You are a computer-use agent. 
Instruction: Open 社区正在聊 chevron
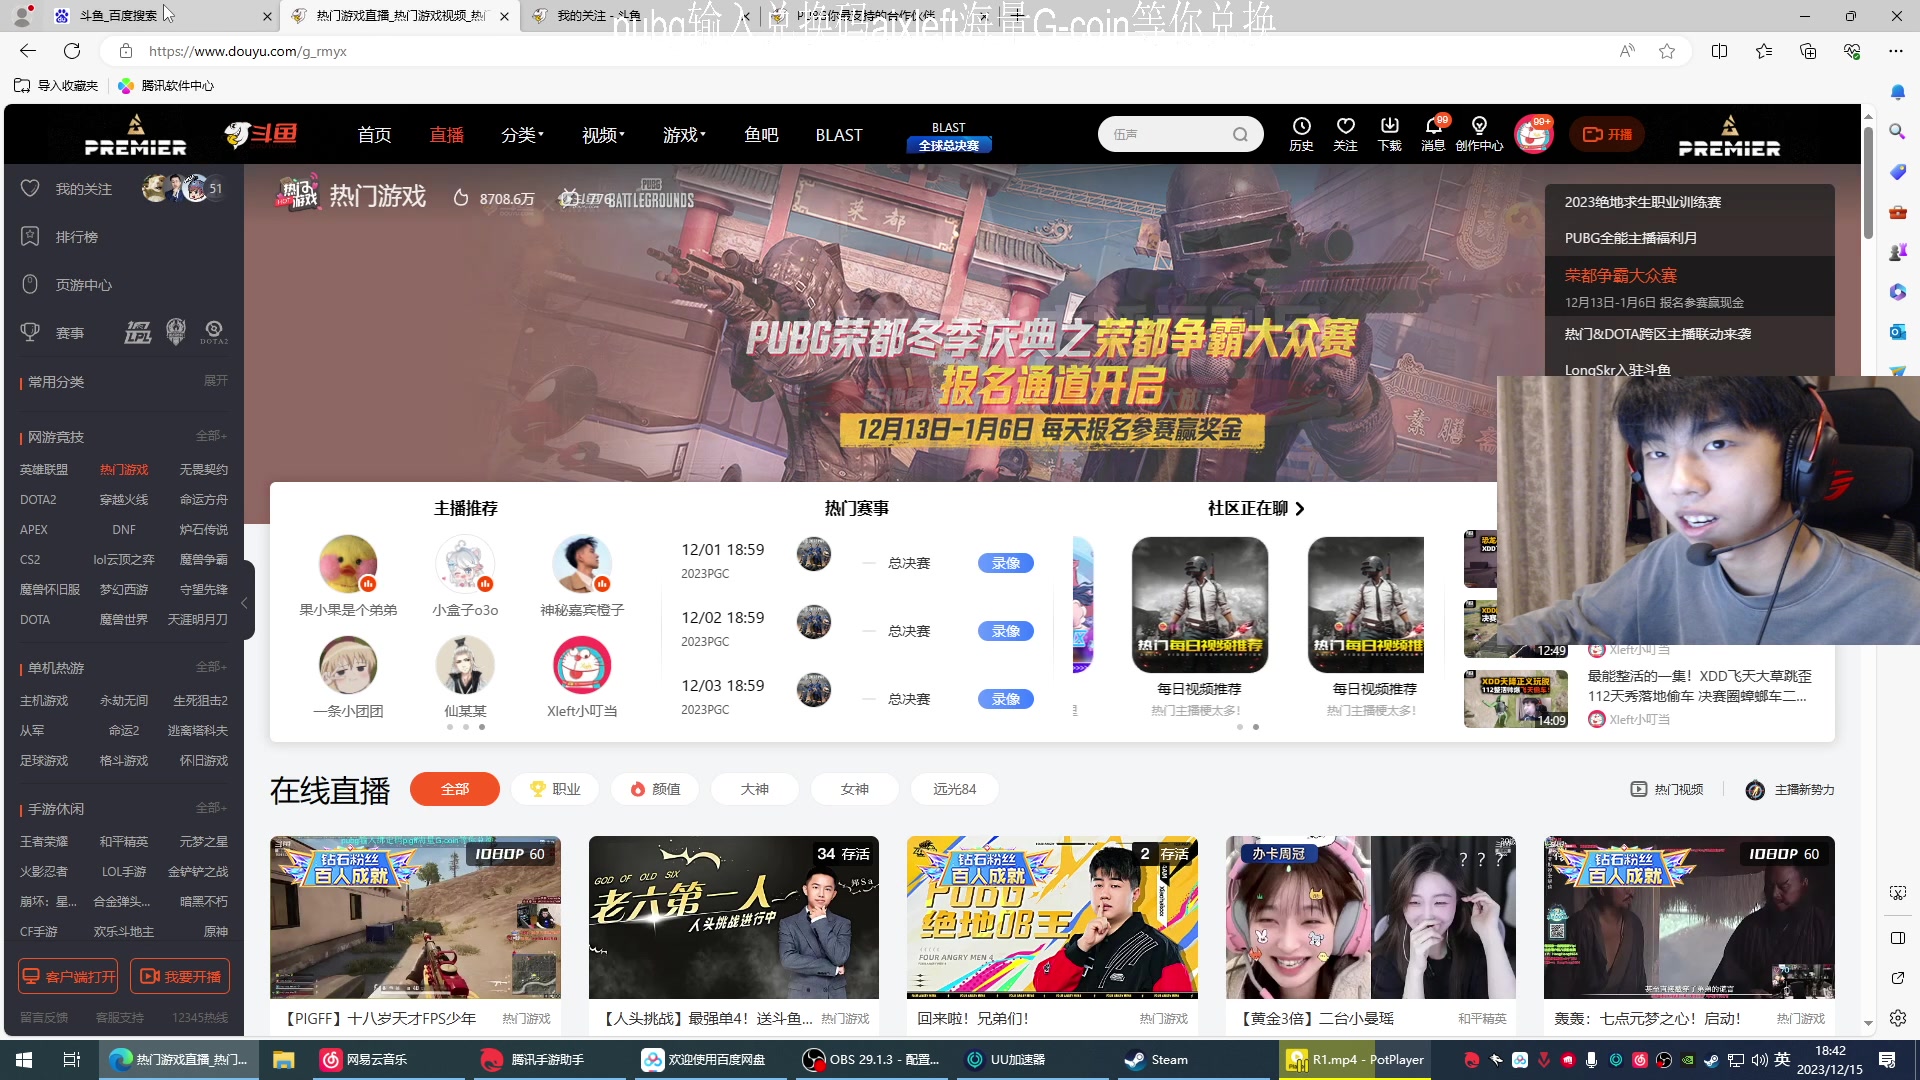pyautogui.click(x=1299, y=509)
